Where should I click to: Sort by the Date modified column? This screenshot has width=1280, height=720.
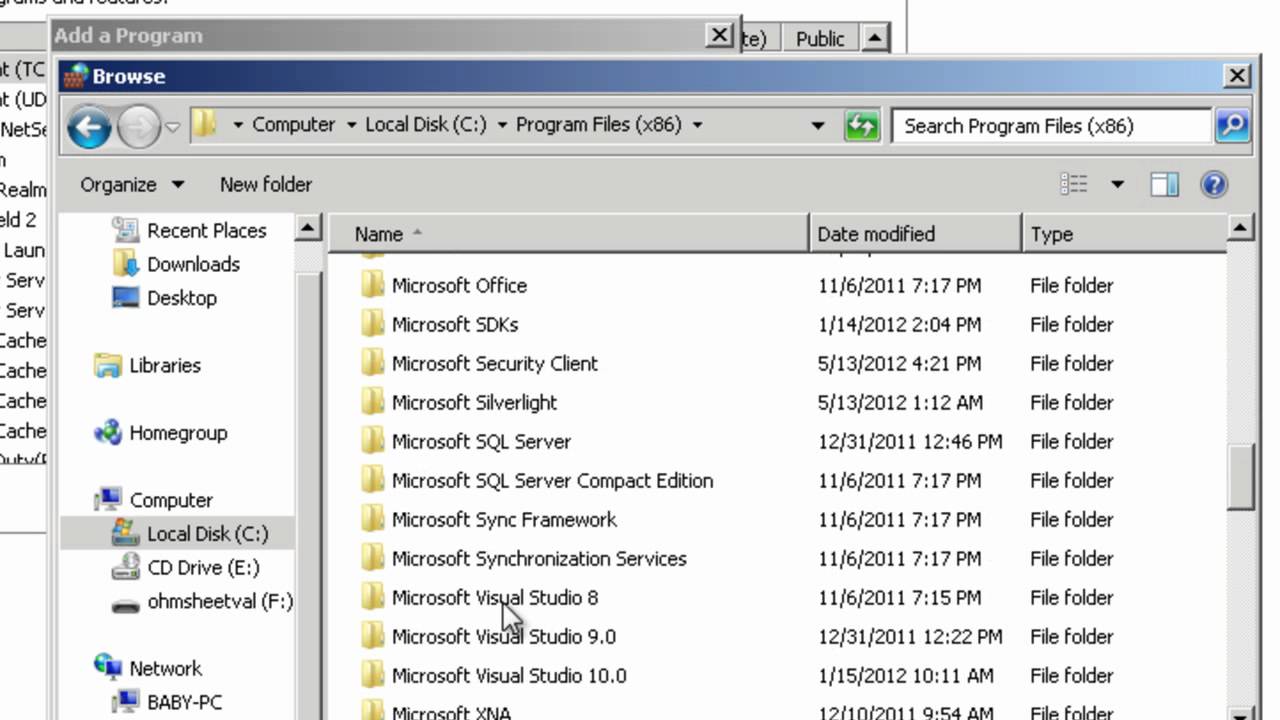pyautogui.click(x=876, y=234)
